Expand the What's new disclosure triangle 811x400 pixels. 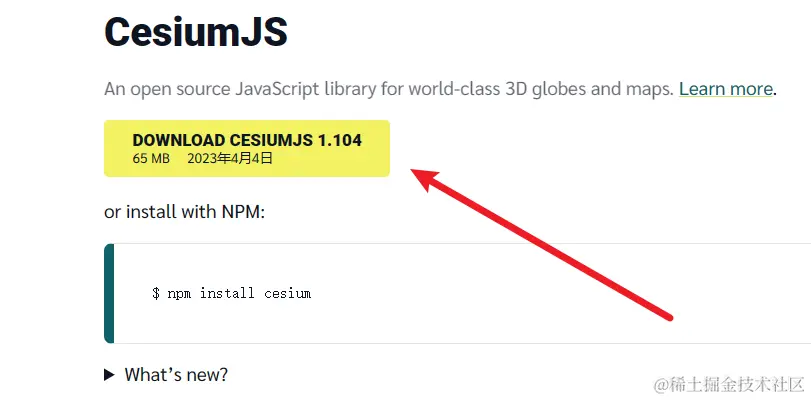coord(109,375)
